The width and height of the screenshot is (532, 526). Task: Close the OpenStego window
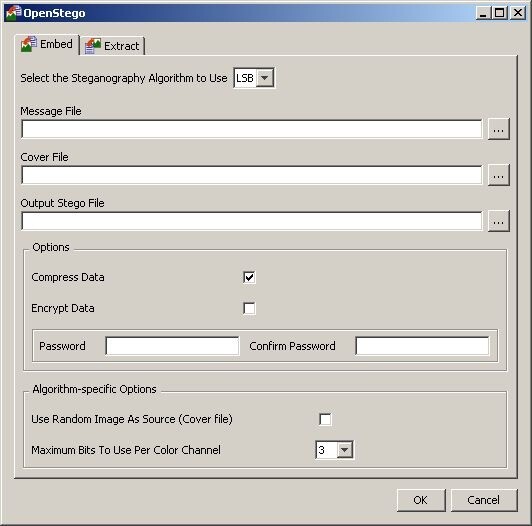pyautogui.click(x=518, y=13)
